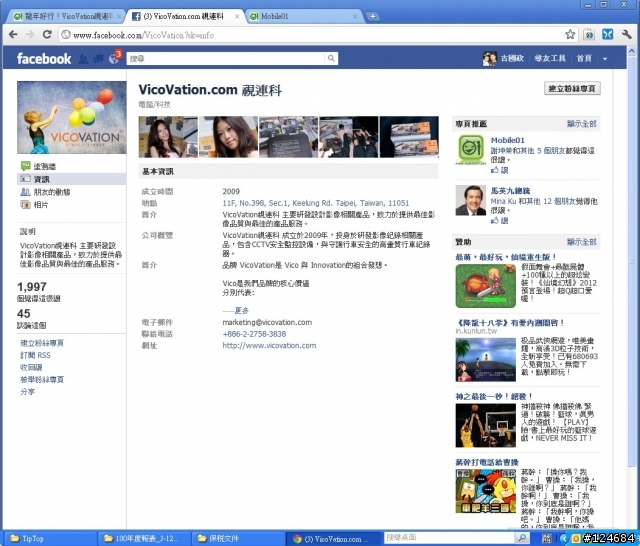Click the Create a Page button
This screenshot has height=546, width=640.
pos(572,89)
